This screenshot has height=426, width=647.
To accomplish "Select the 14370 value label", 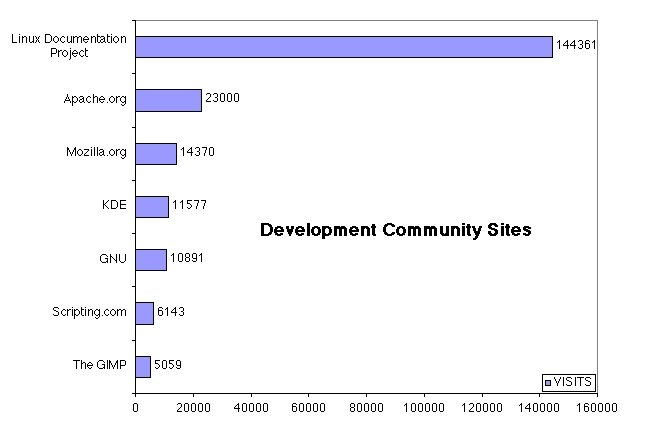I will (x=197, y=152).
